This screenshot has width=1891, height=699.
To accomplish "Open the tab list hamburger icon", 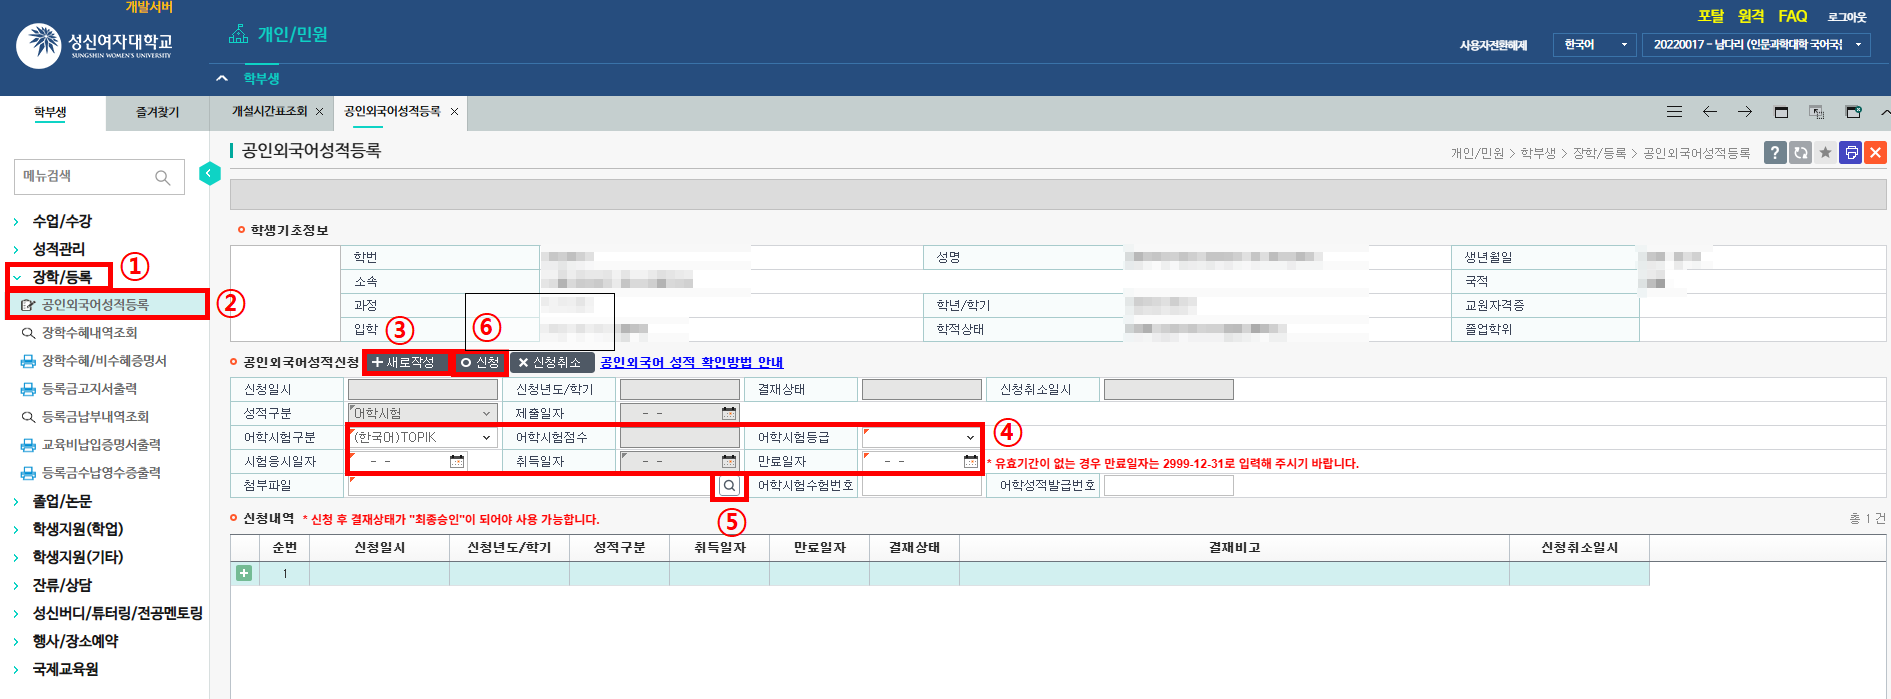I will coord(1674,112).
